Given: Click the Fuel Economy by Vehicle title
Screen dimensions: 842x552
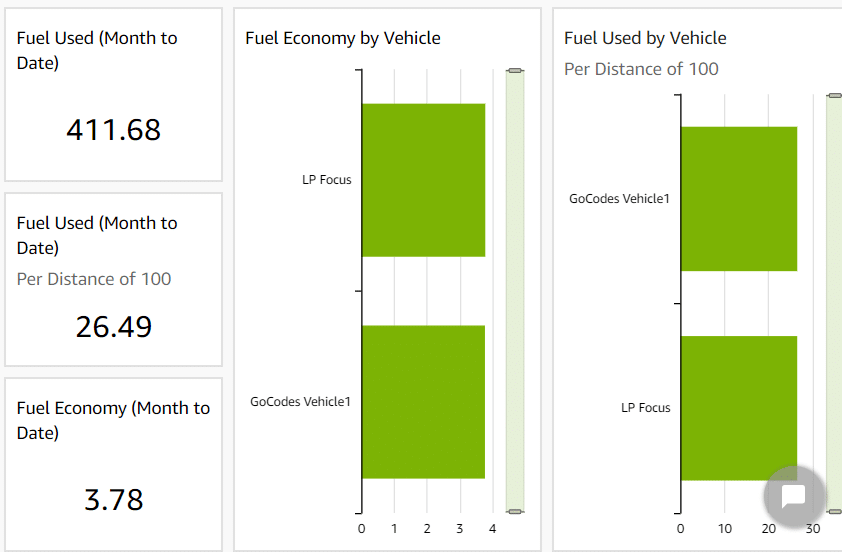Looking at the screenshot, I should (x=343, y=38).
